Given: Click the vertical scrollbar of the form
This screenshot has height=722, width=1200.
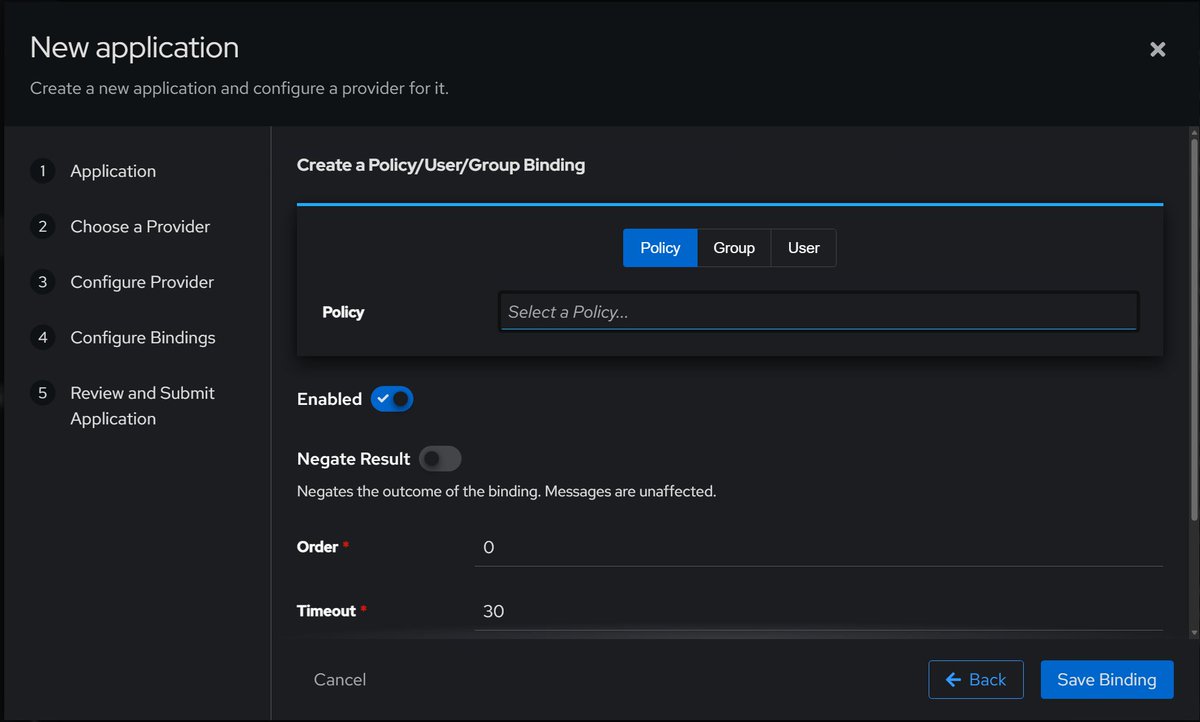Looking at the screenshot, I should click(1192, 330).
